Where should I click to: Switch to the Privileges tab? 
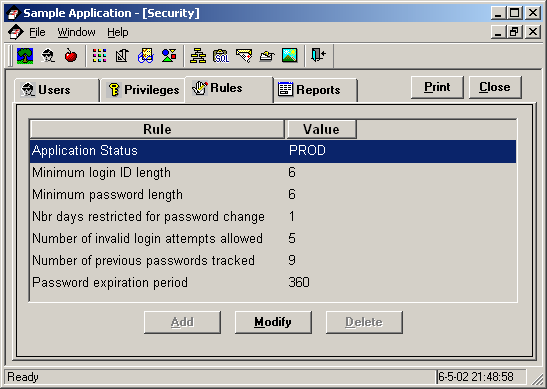(142, 90)
